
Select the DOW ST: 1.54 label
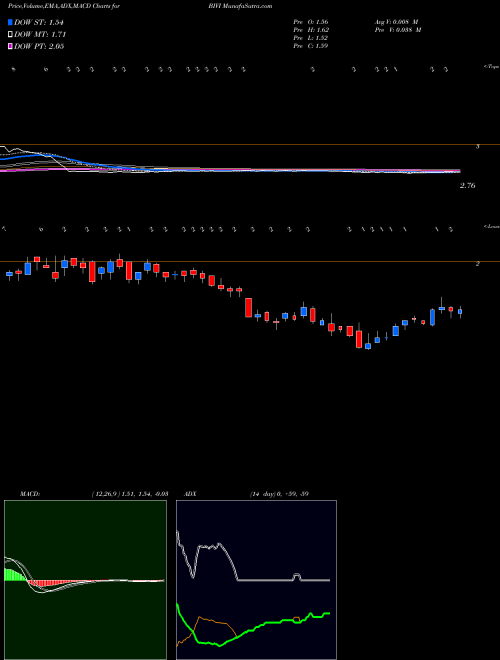pyautogui.click(x=39, y=23)
